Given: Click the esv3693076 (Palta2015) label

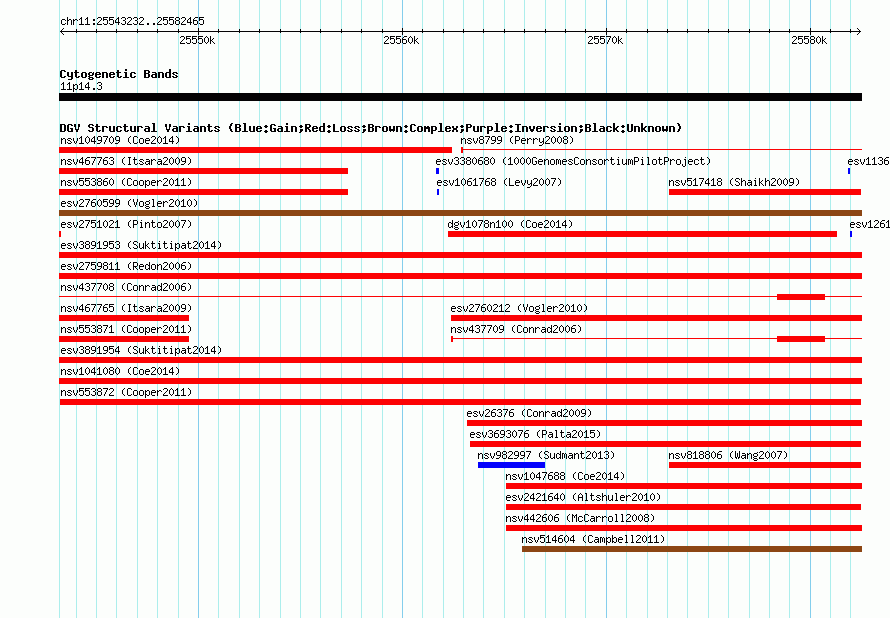Looking at the screenshot, I should [x=535, y=434].
